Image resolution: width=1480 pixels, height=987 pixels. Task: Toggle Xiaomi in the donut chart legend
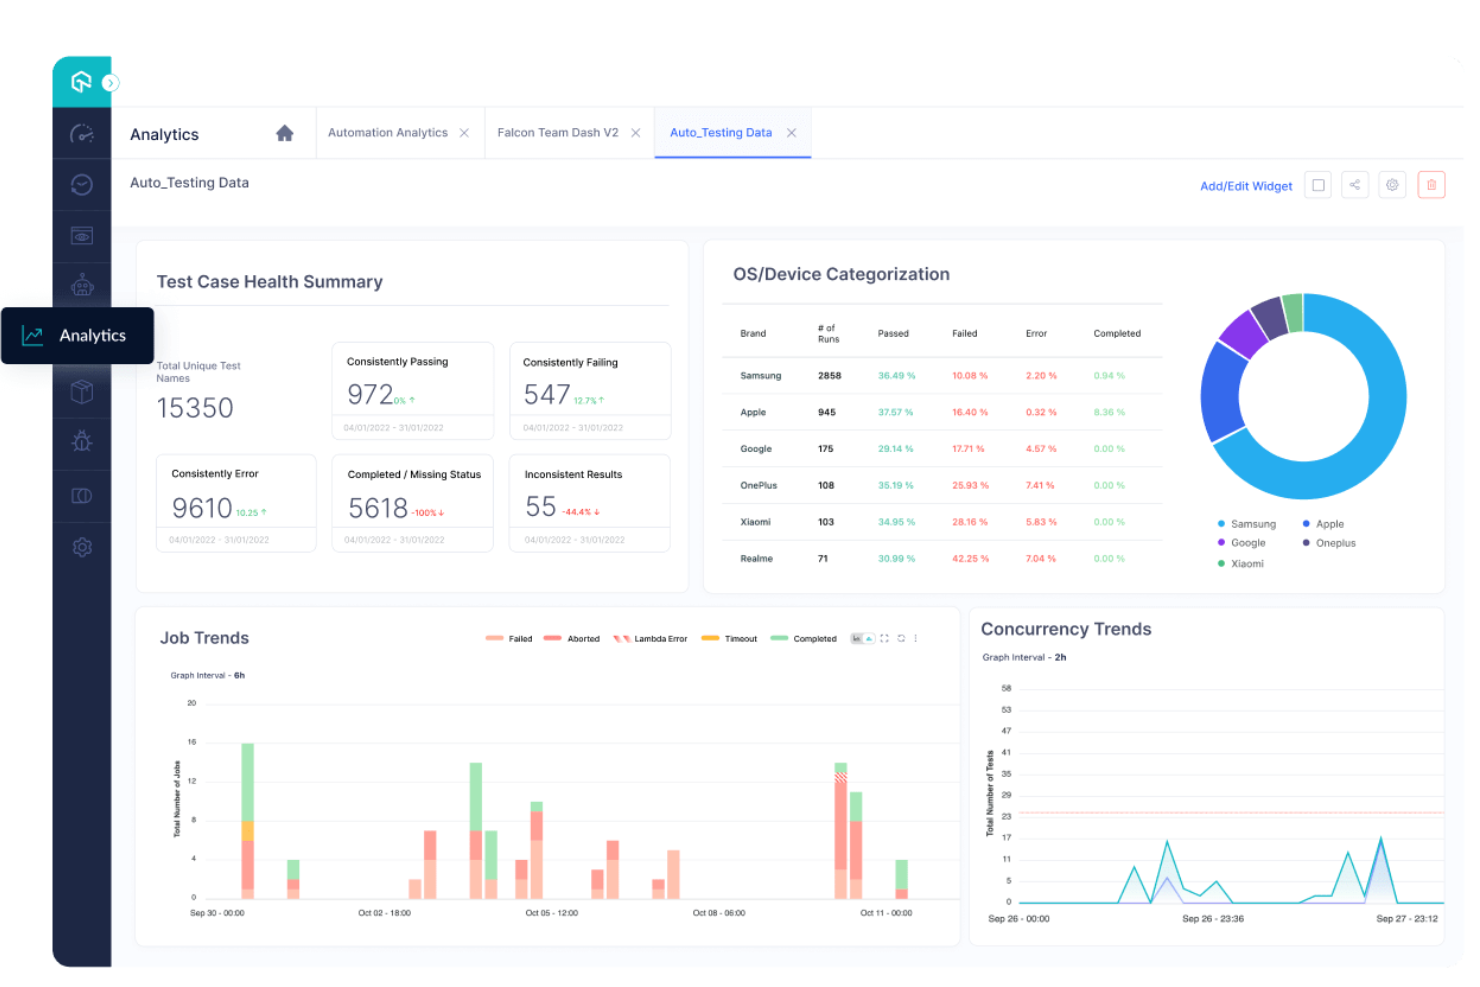click(1240, 564)
